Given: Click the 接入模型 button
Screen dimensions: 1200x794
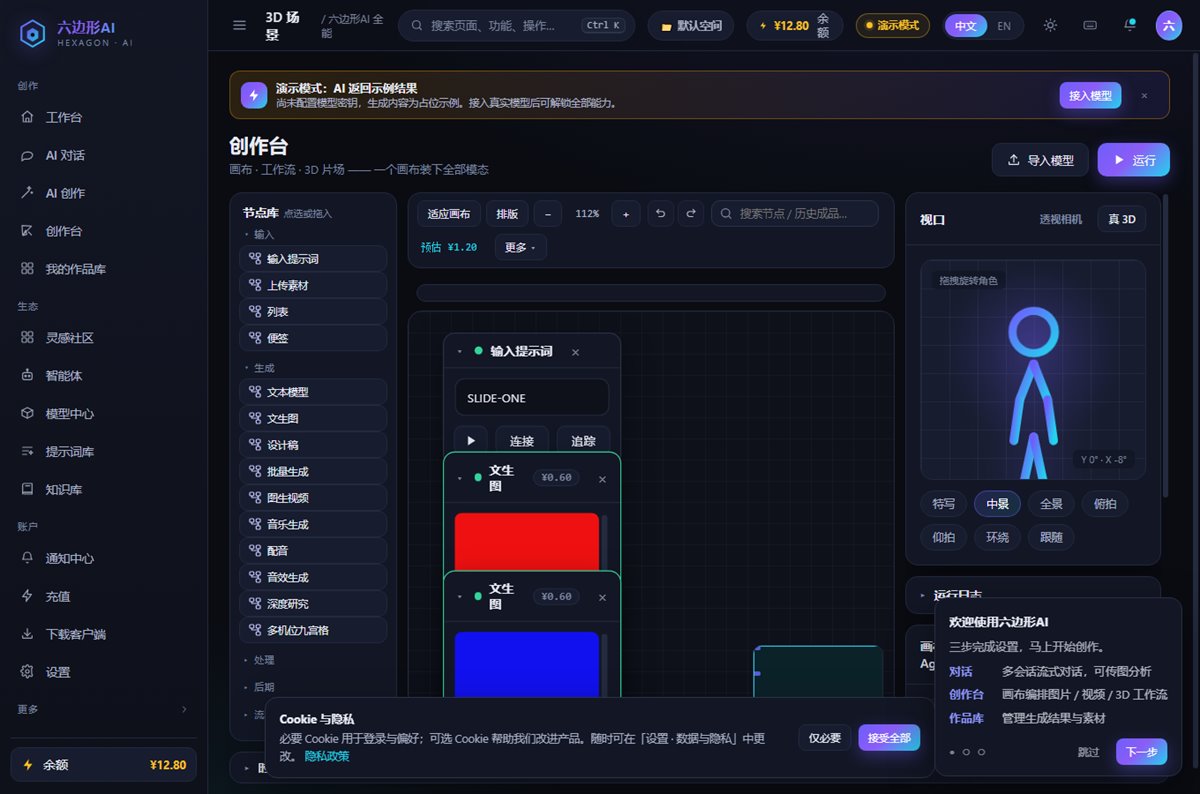Looking at the screenshot, I should coord(1090,96).
